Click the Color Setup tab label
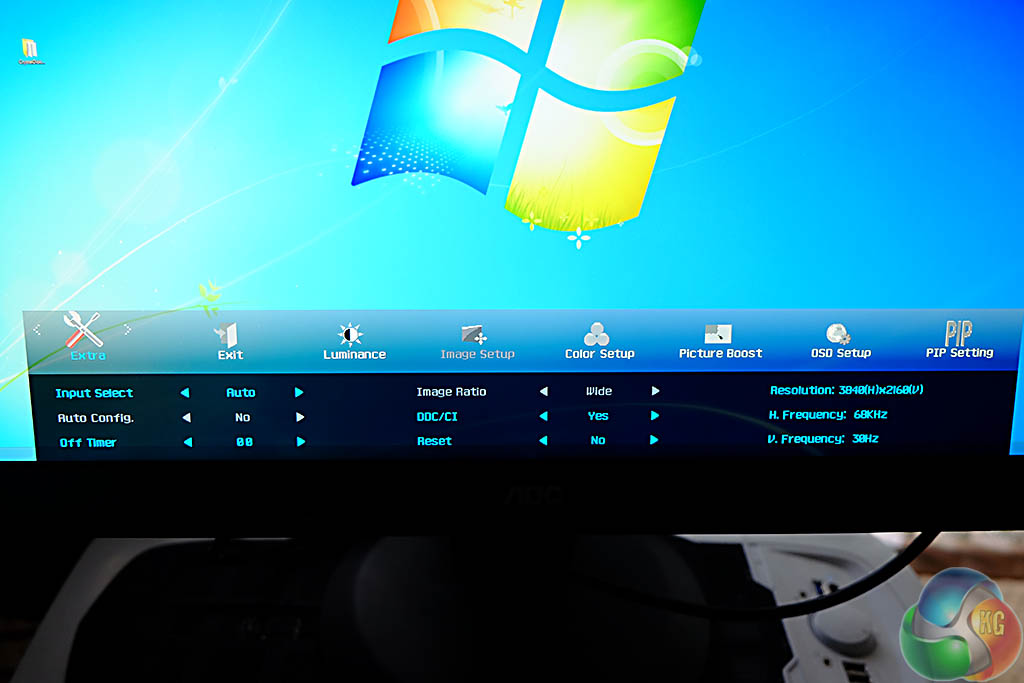The image size is (1024, 683). click(600, 354)
